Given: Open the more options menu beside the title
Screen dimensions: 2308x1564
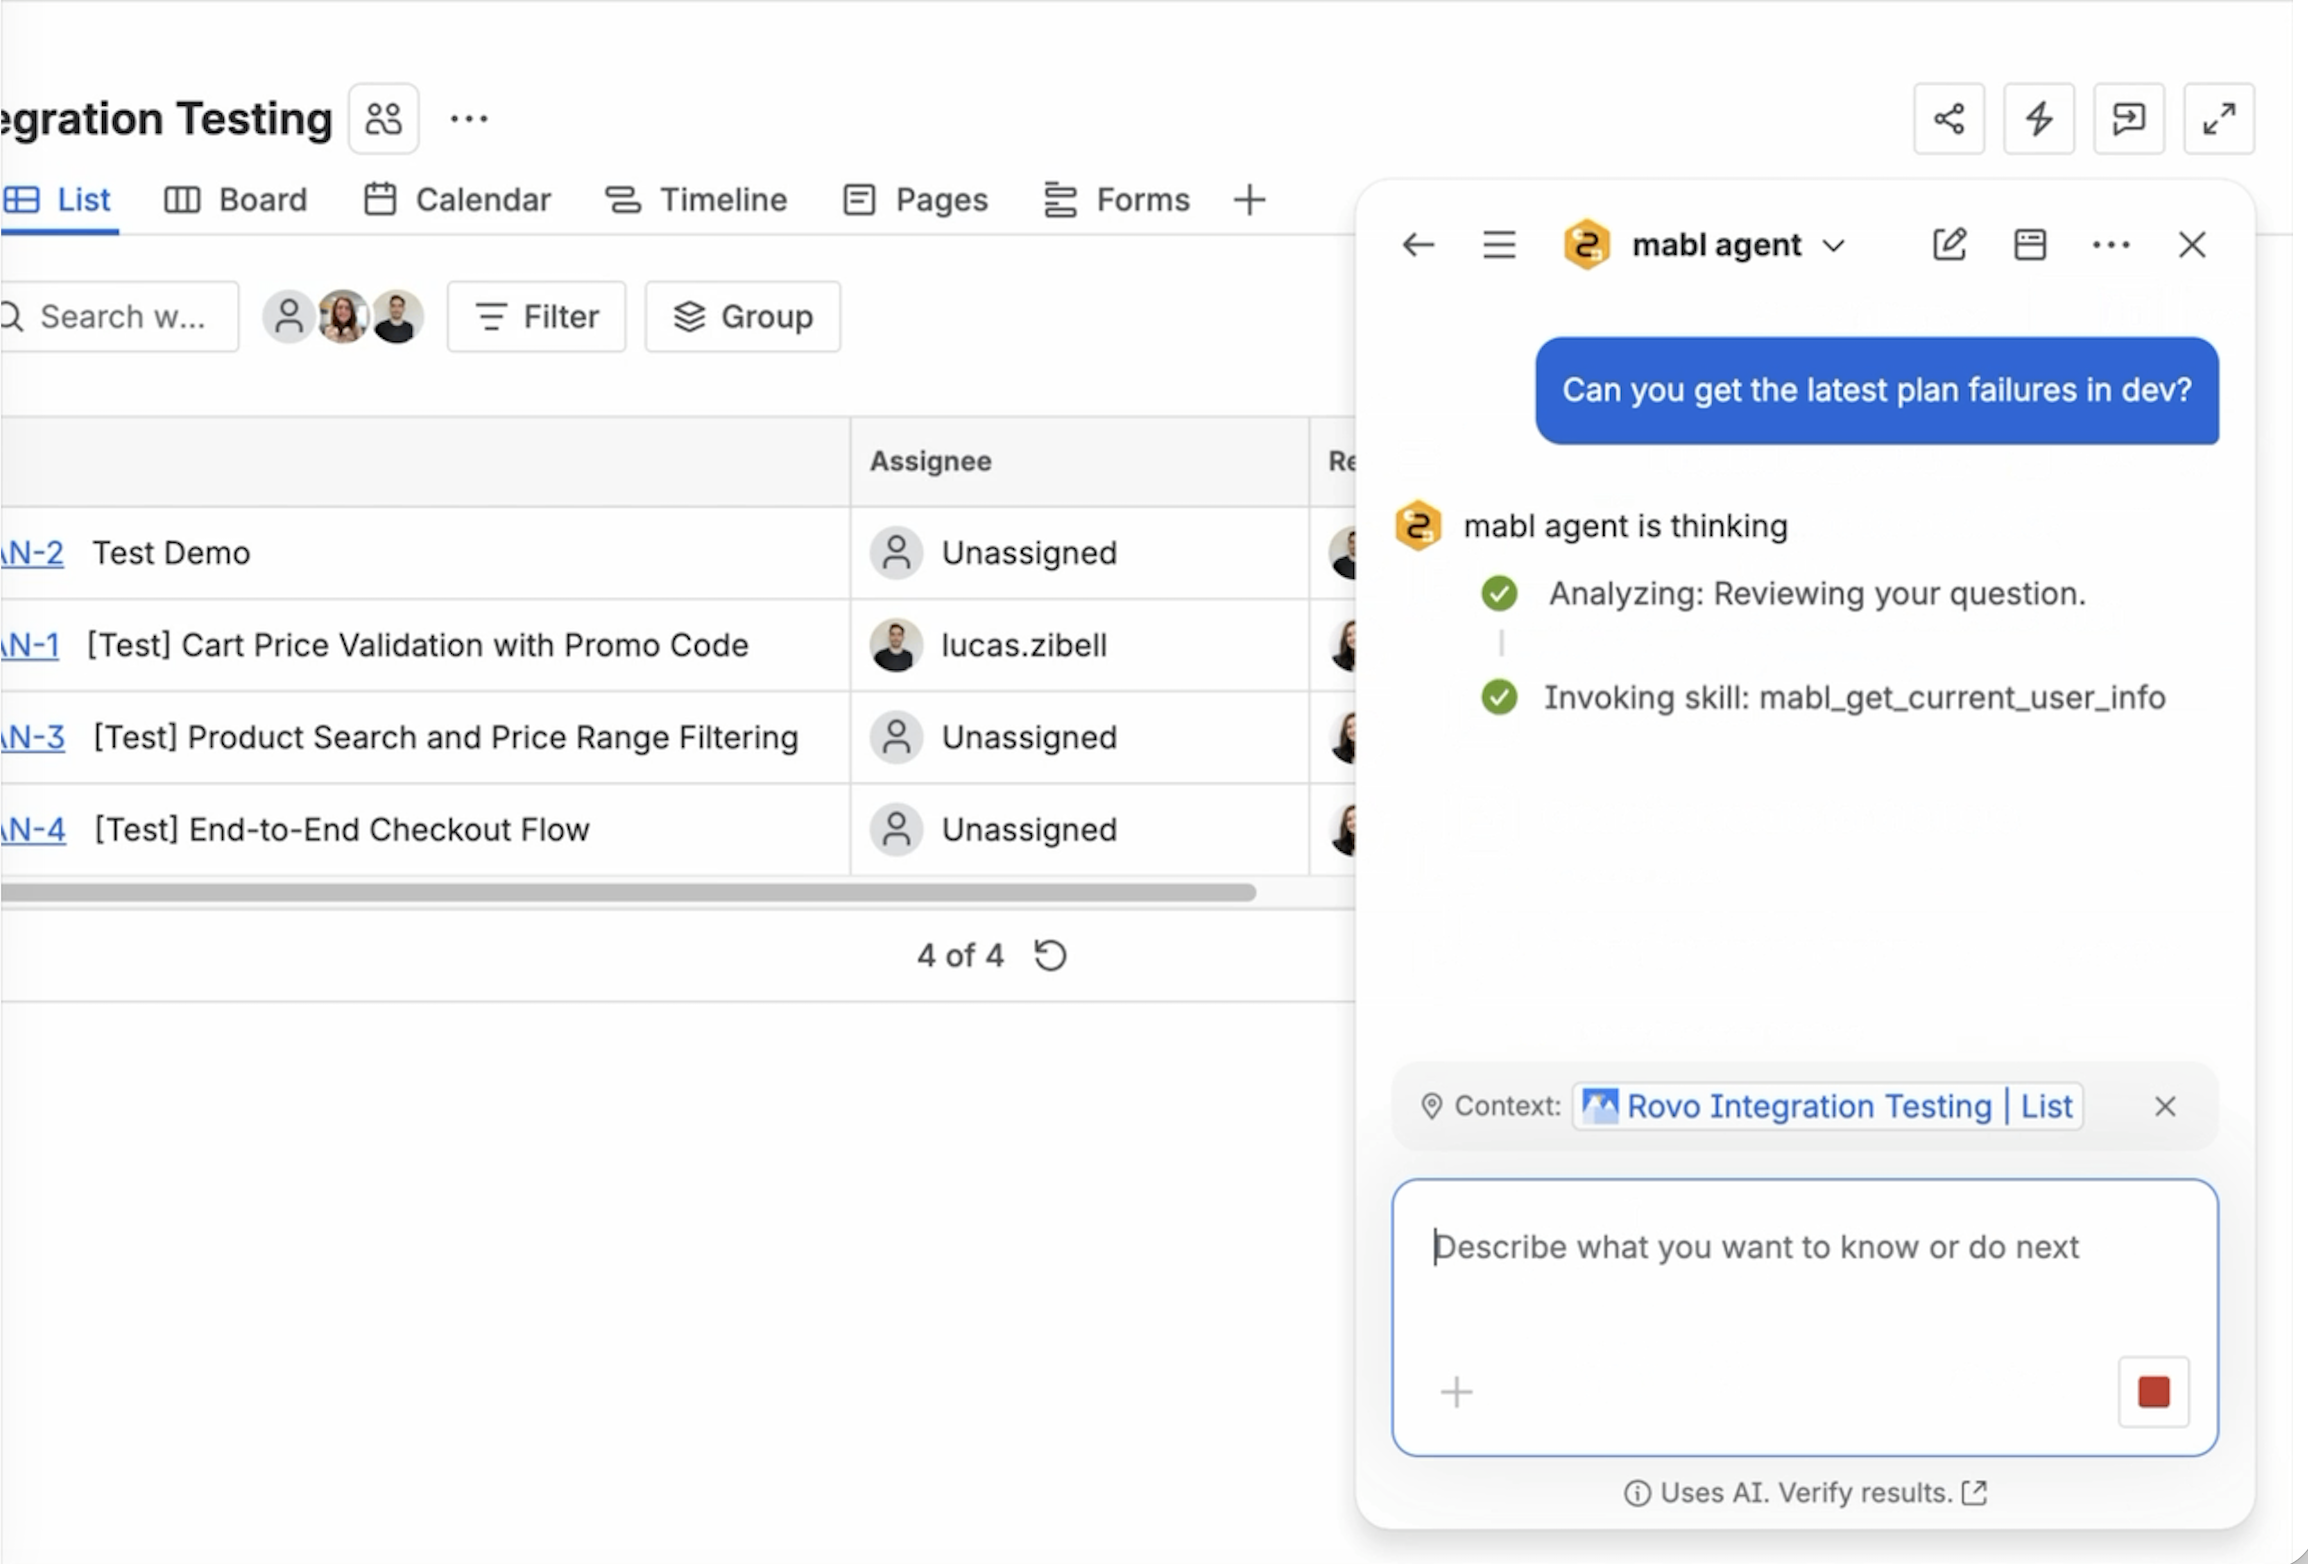Looking at the screenshot, I should coord(468,119).
